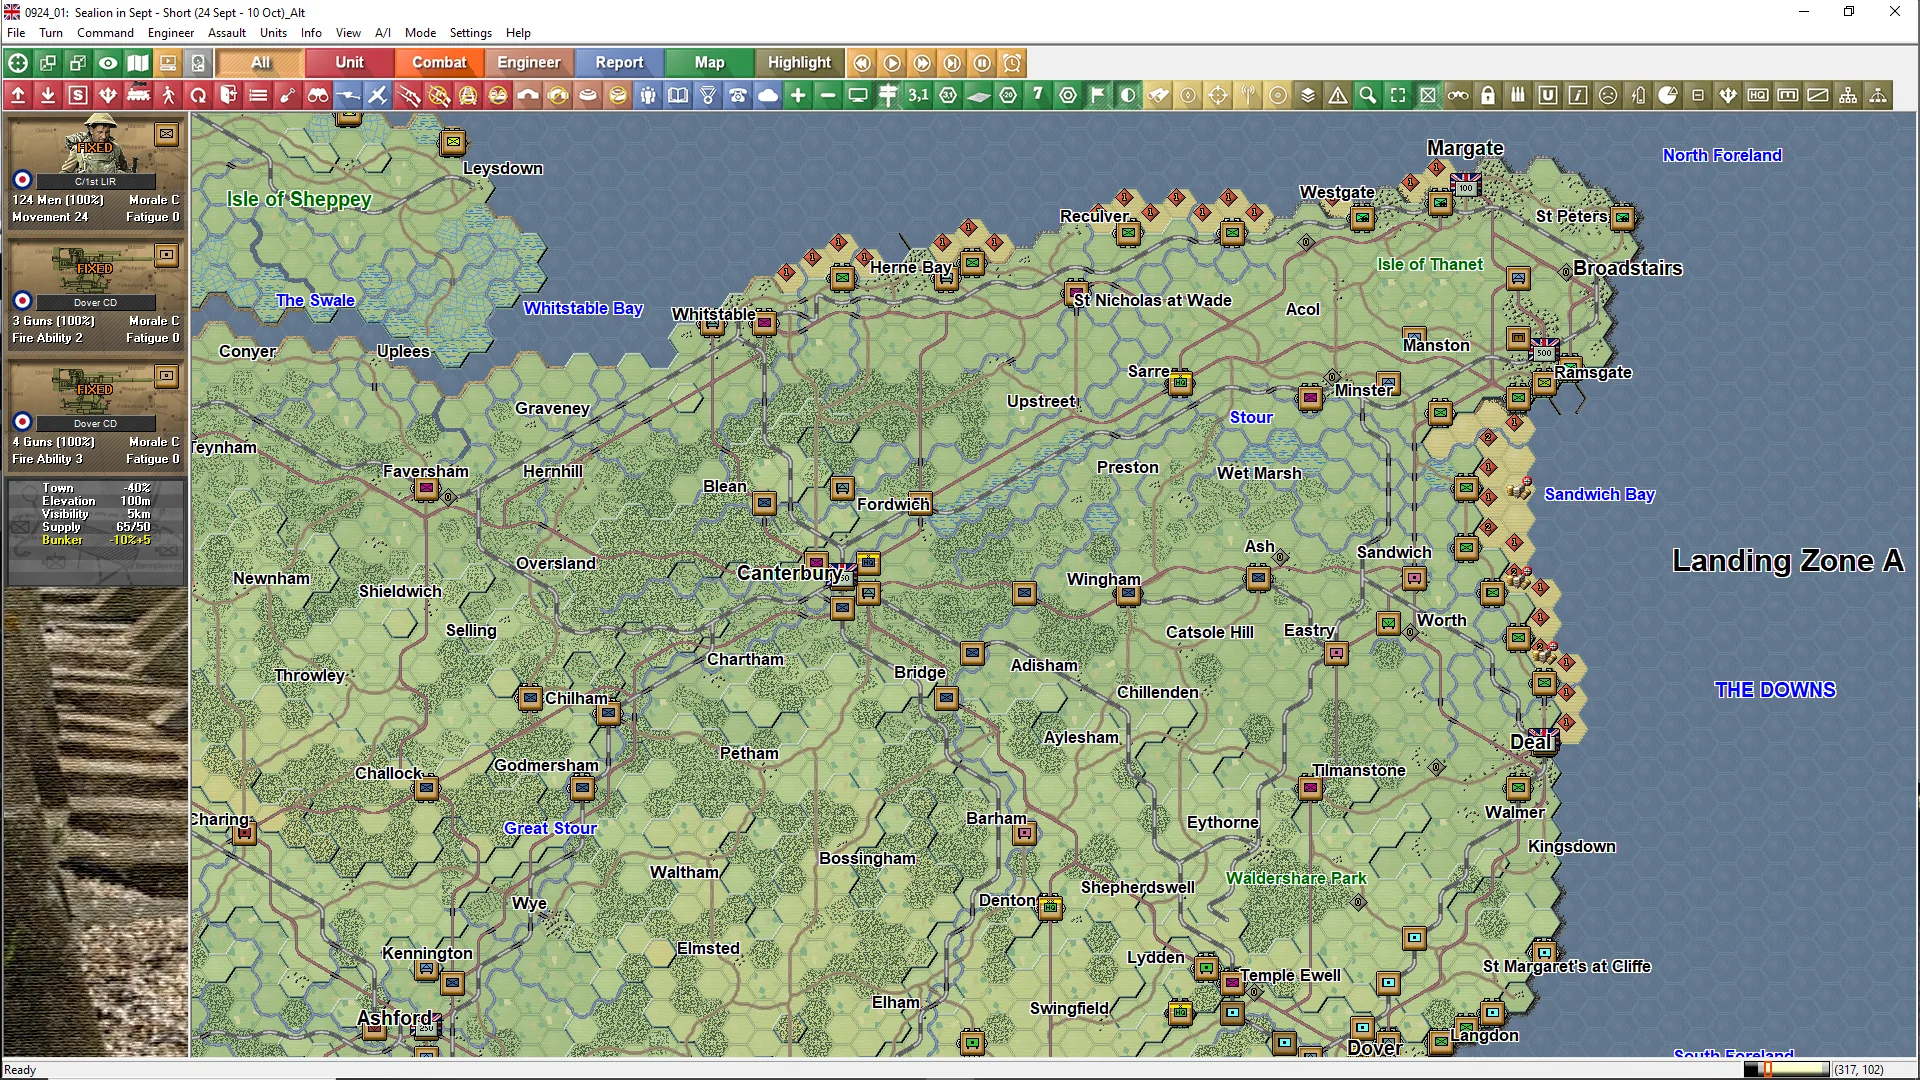
Task: Click the cloud weather icon
Action: (768, 96)
